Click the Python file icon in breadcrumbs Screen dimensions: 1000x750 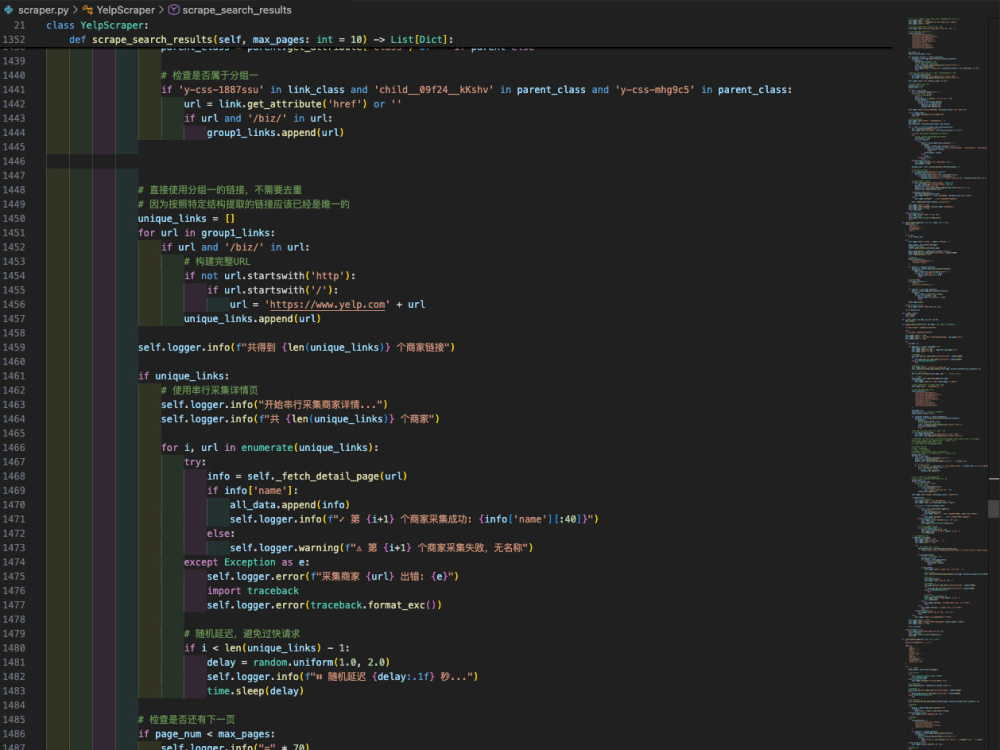[x=8, y=10]
